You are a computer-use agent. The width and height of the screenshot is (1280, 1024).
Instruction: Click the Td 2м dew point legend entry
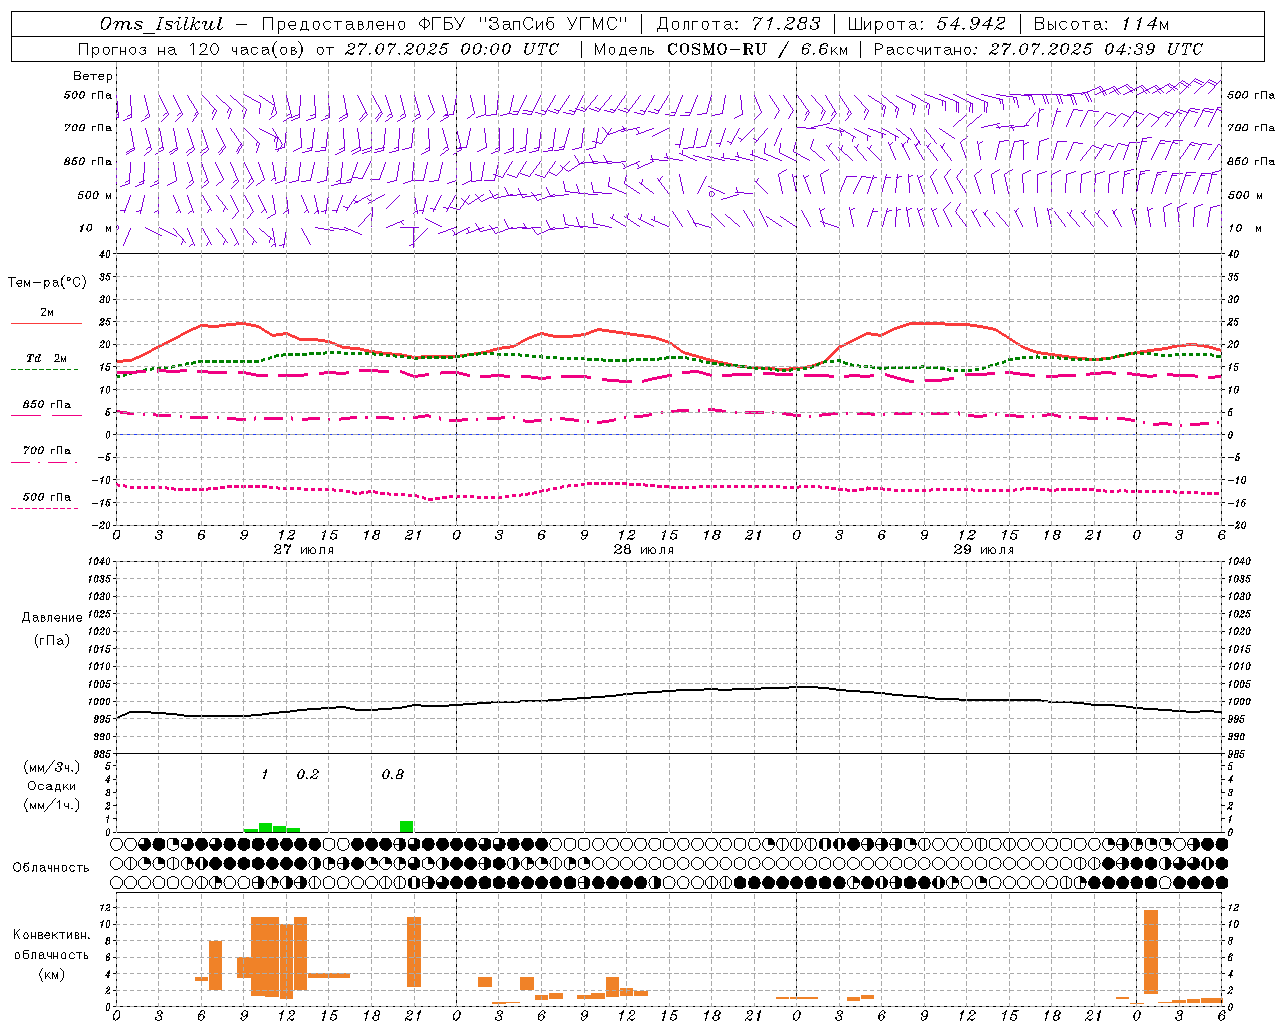(x=47, y=358)
